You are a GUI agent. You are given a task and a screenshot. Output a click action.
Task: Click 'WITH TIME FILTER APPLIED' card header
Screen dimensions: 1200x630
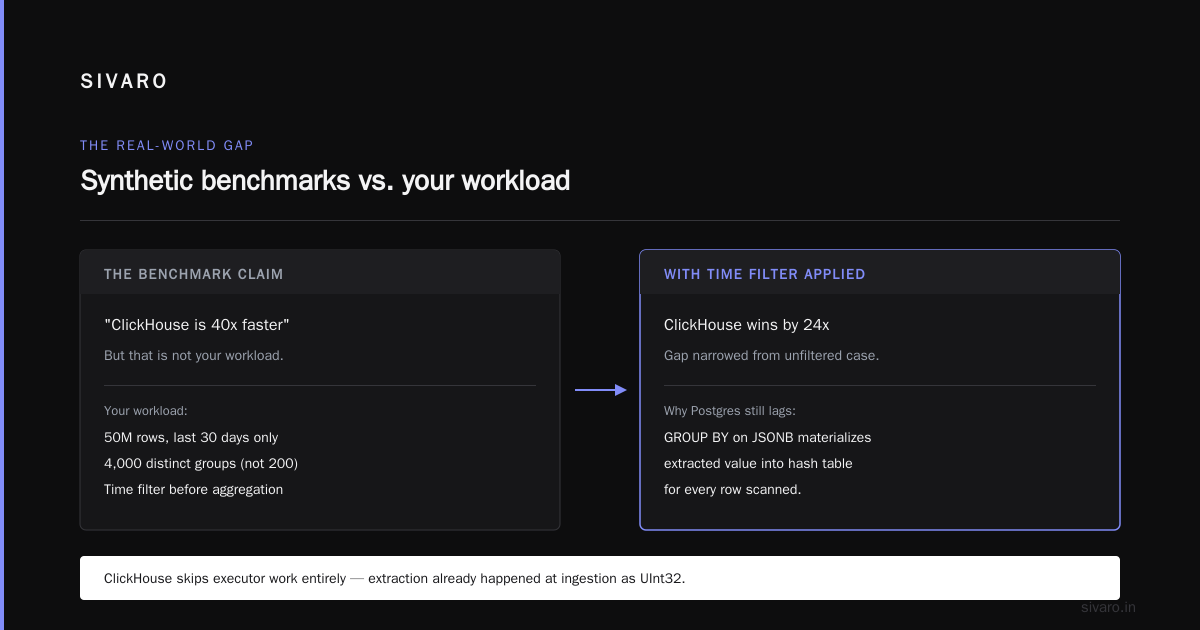880,273
